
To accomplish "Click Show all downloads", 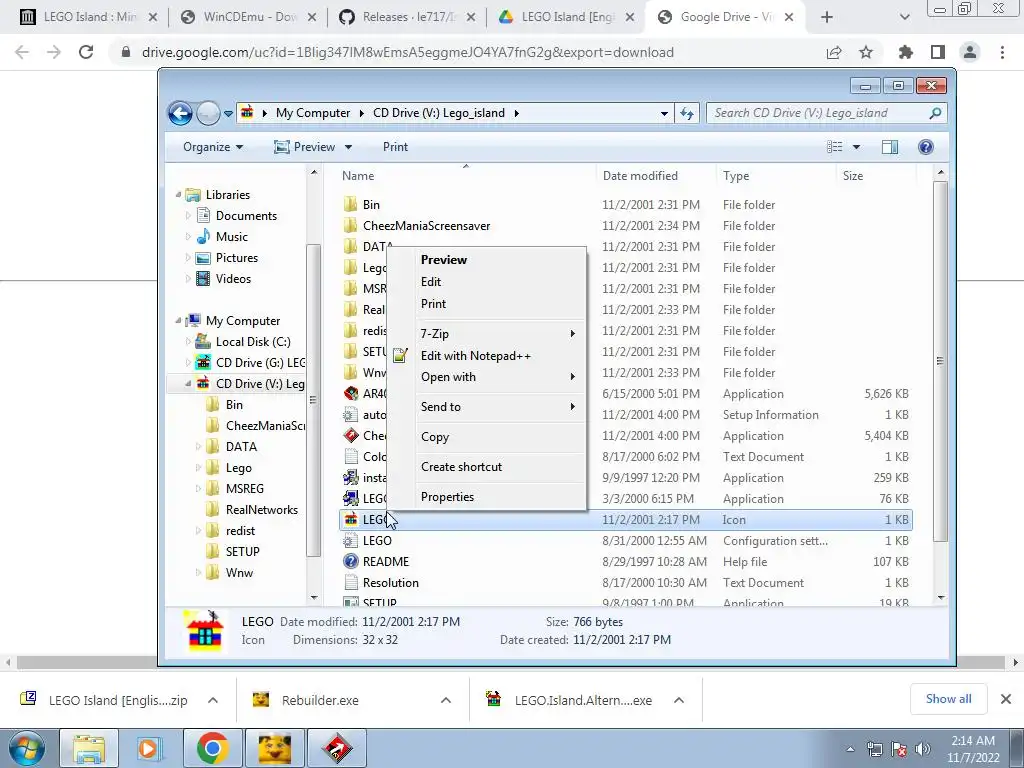I will (948, 699).
